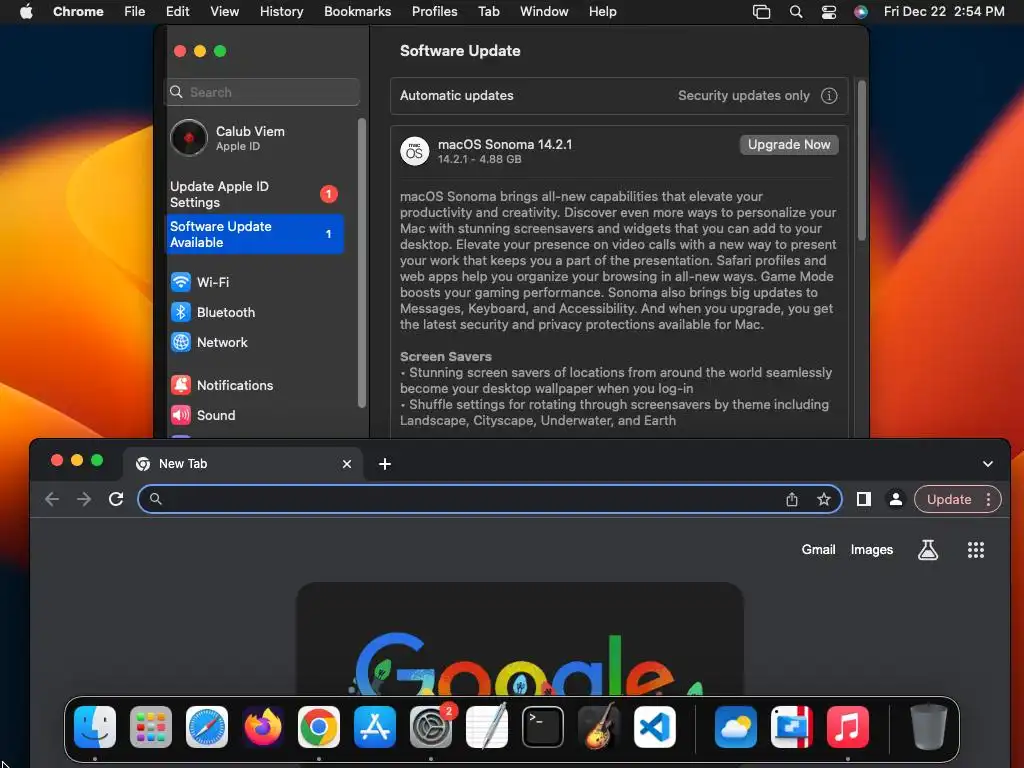
Task: Click the Chrome Update button
Action: pos(949,500)
